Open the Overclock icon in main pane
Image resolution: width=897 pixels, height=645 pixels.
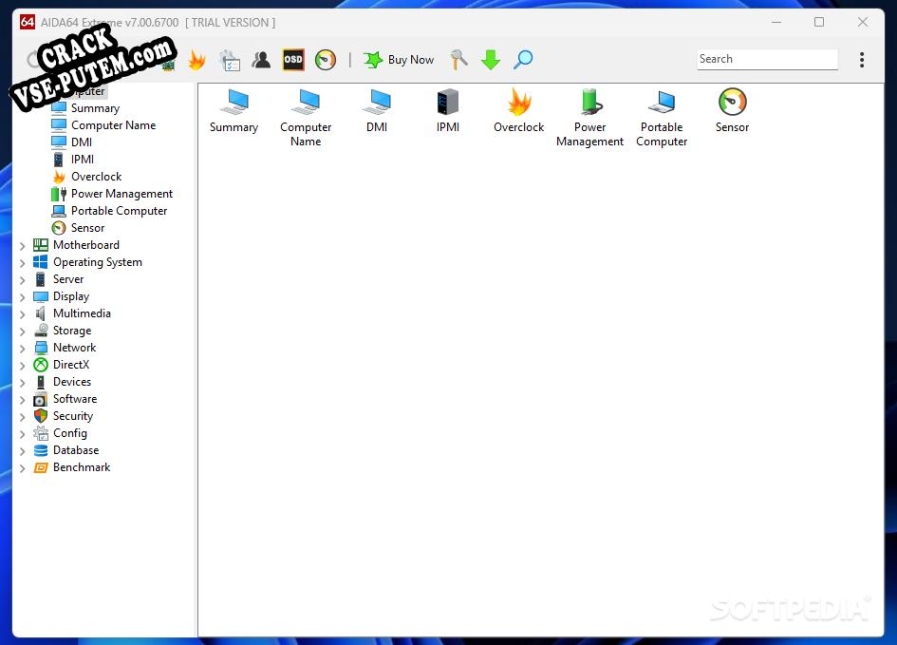click(x=519, y=103)
